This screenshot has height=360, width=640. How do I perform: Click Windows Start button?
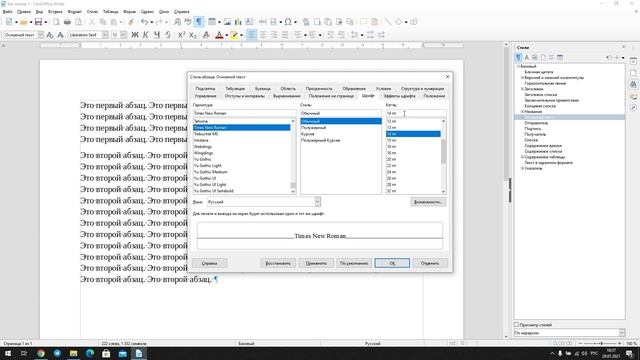coord(8,353)
